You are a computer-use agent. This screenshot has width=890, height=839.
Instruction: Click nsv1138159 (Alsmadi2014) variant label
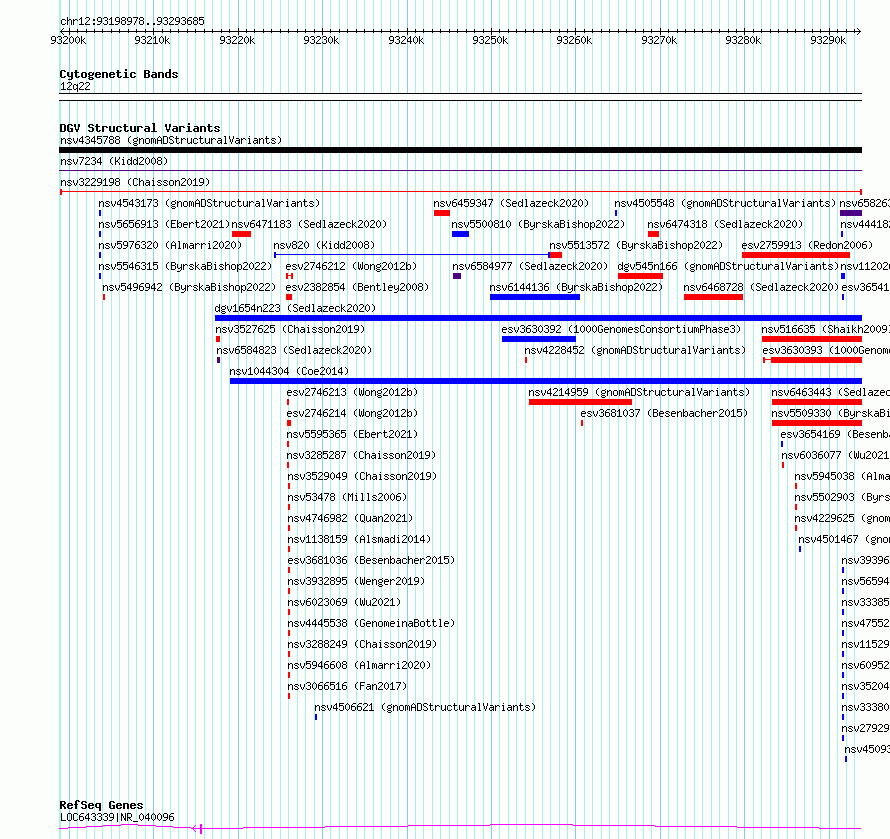tap(359, 539)
